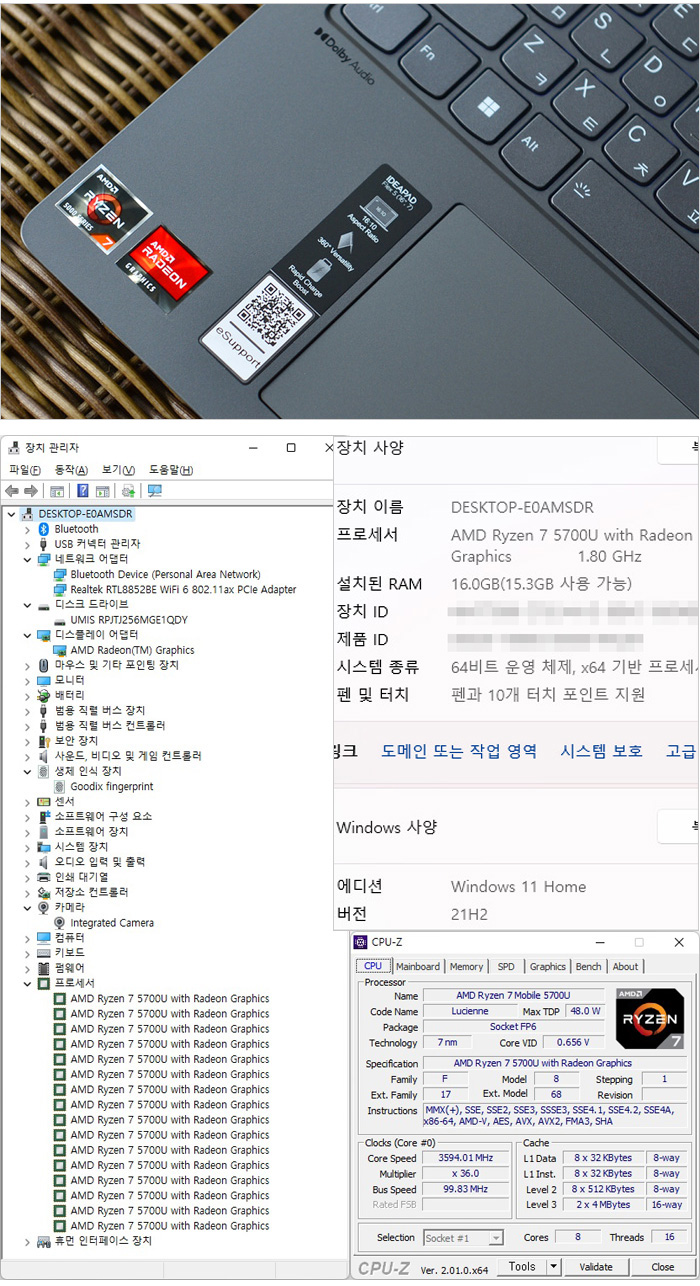The image size is (700, 1286).
Task: Select AMD Radeon(TM) Graphics device
Action: tap(132, 650)
